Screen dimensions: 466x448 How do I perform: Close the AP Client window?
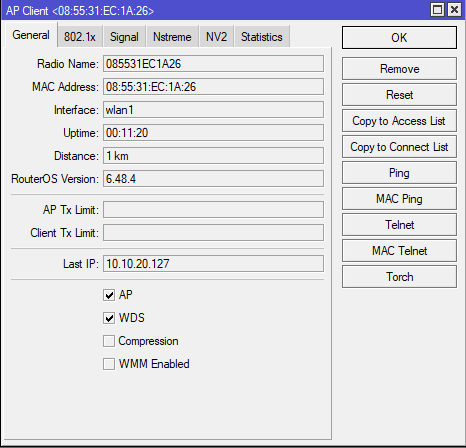pos(454,10)
